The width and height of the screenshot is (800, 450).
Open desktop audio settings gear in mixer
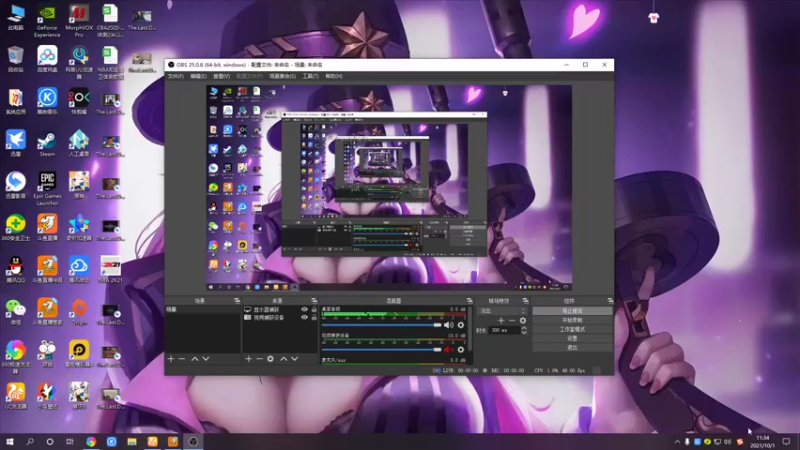pos(461,325)
